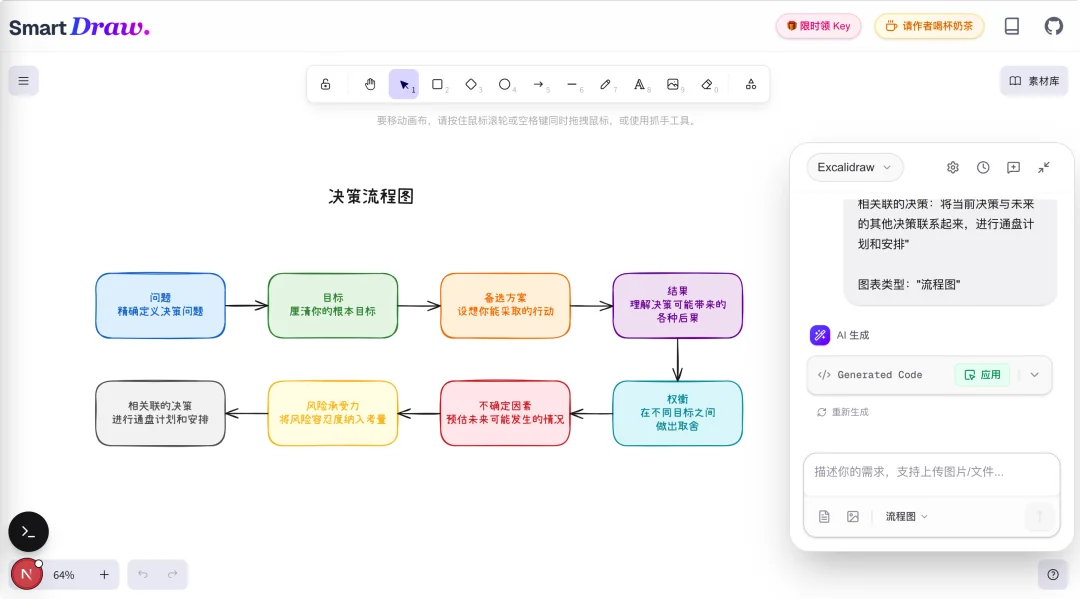
Task: Open the 素材库 panel
Action: point(1034,79)
